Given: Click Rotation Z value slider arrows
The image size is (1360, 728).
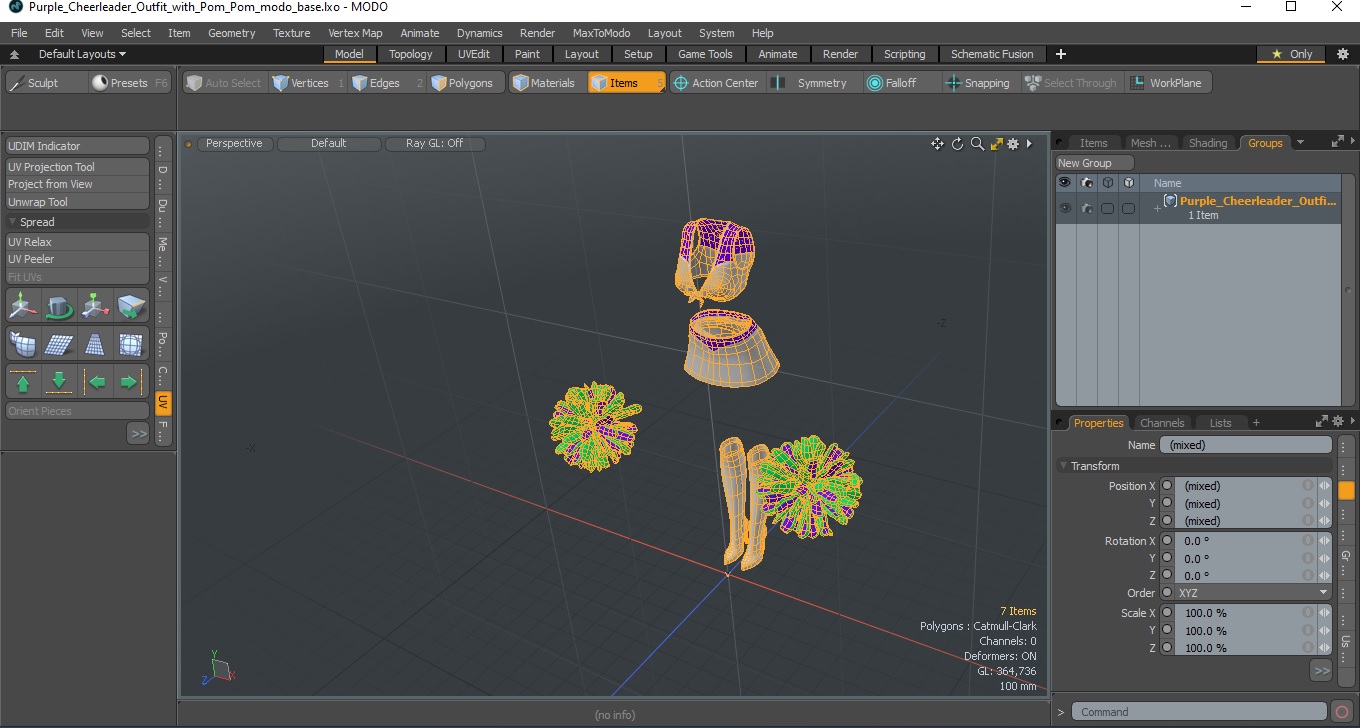Looking at the screenshot, I should [1325, 576].
